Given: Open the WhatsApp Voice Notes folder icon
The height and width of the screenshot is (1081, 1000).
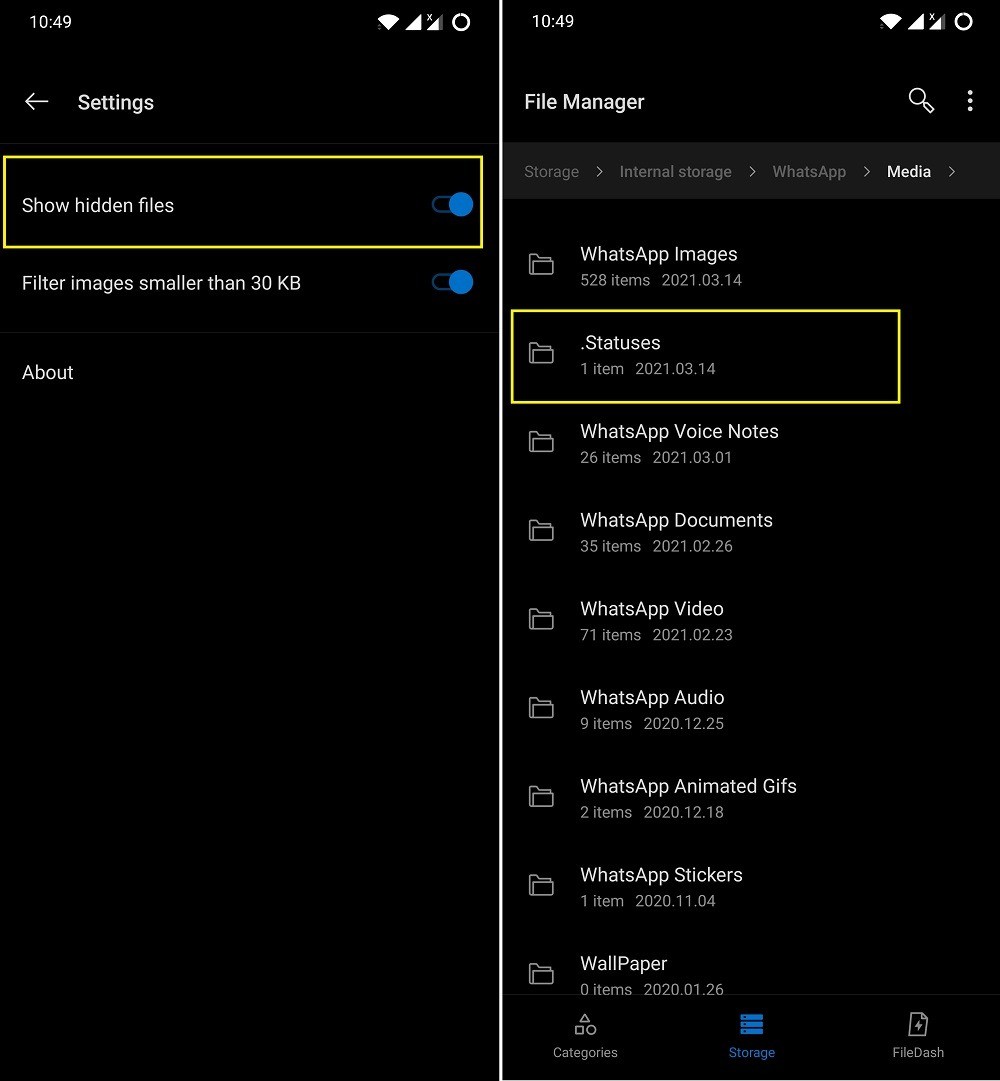Looking at the screenshot, I should pos(541,442).
